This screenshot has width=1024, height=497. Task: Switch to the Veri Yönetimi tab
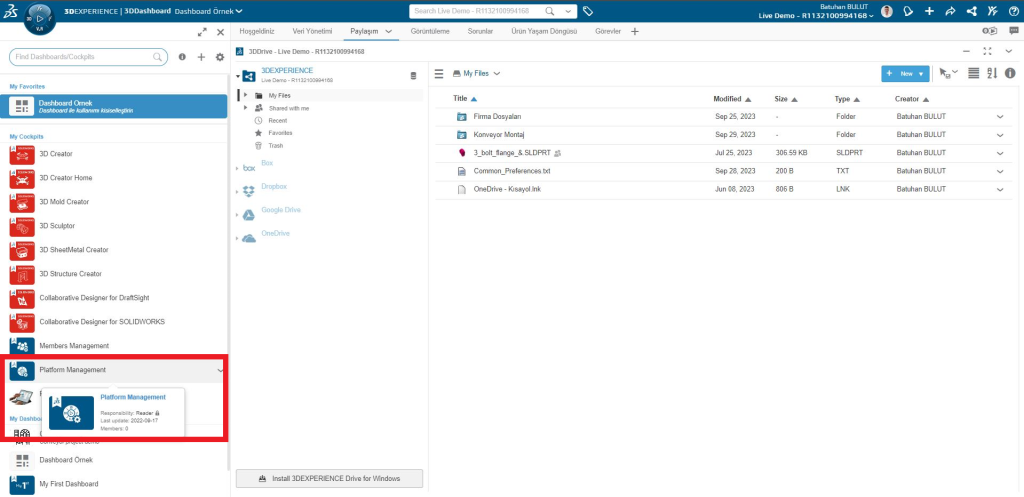pyautogui.click(x=312, y=31)
